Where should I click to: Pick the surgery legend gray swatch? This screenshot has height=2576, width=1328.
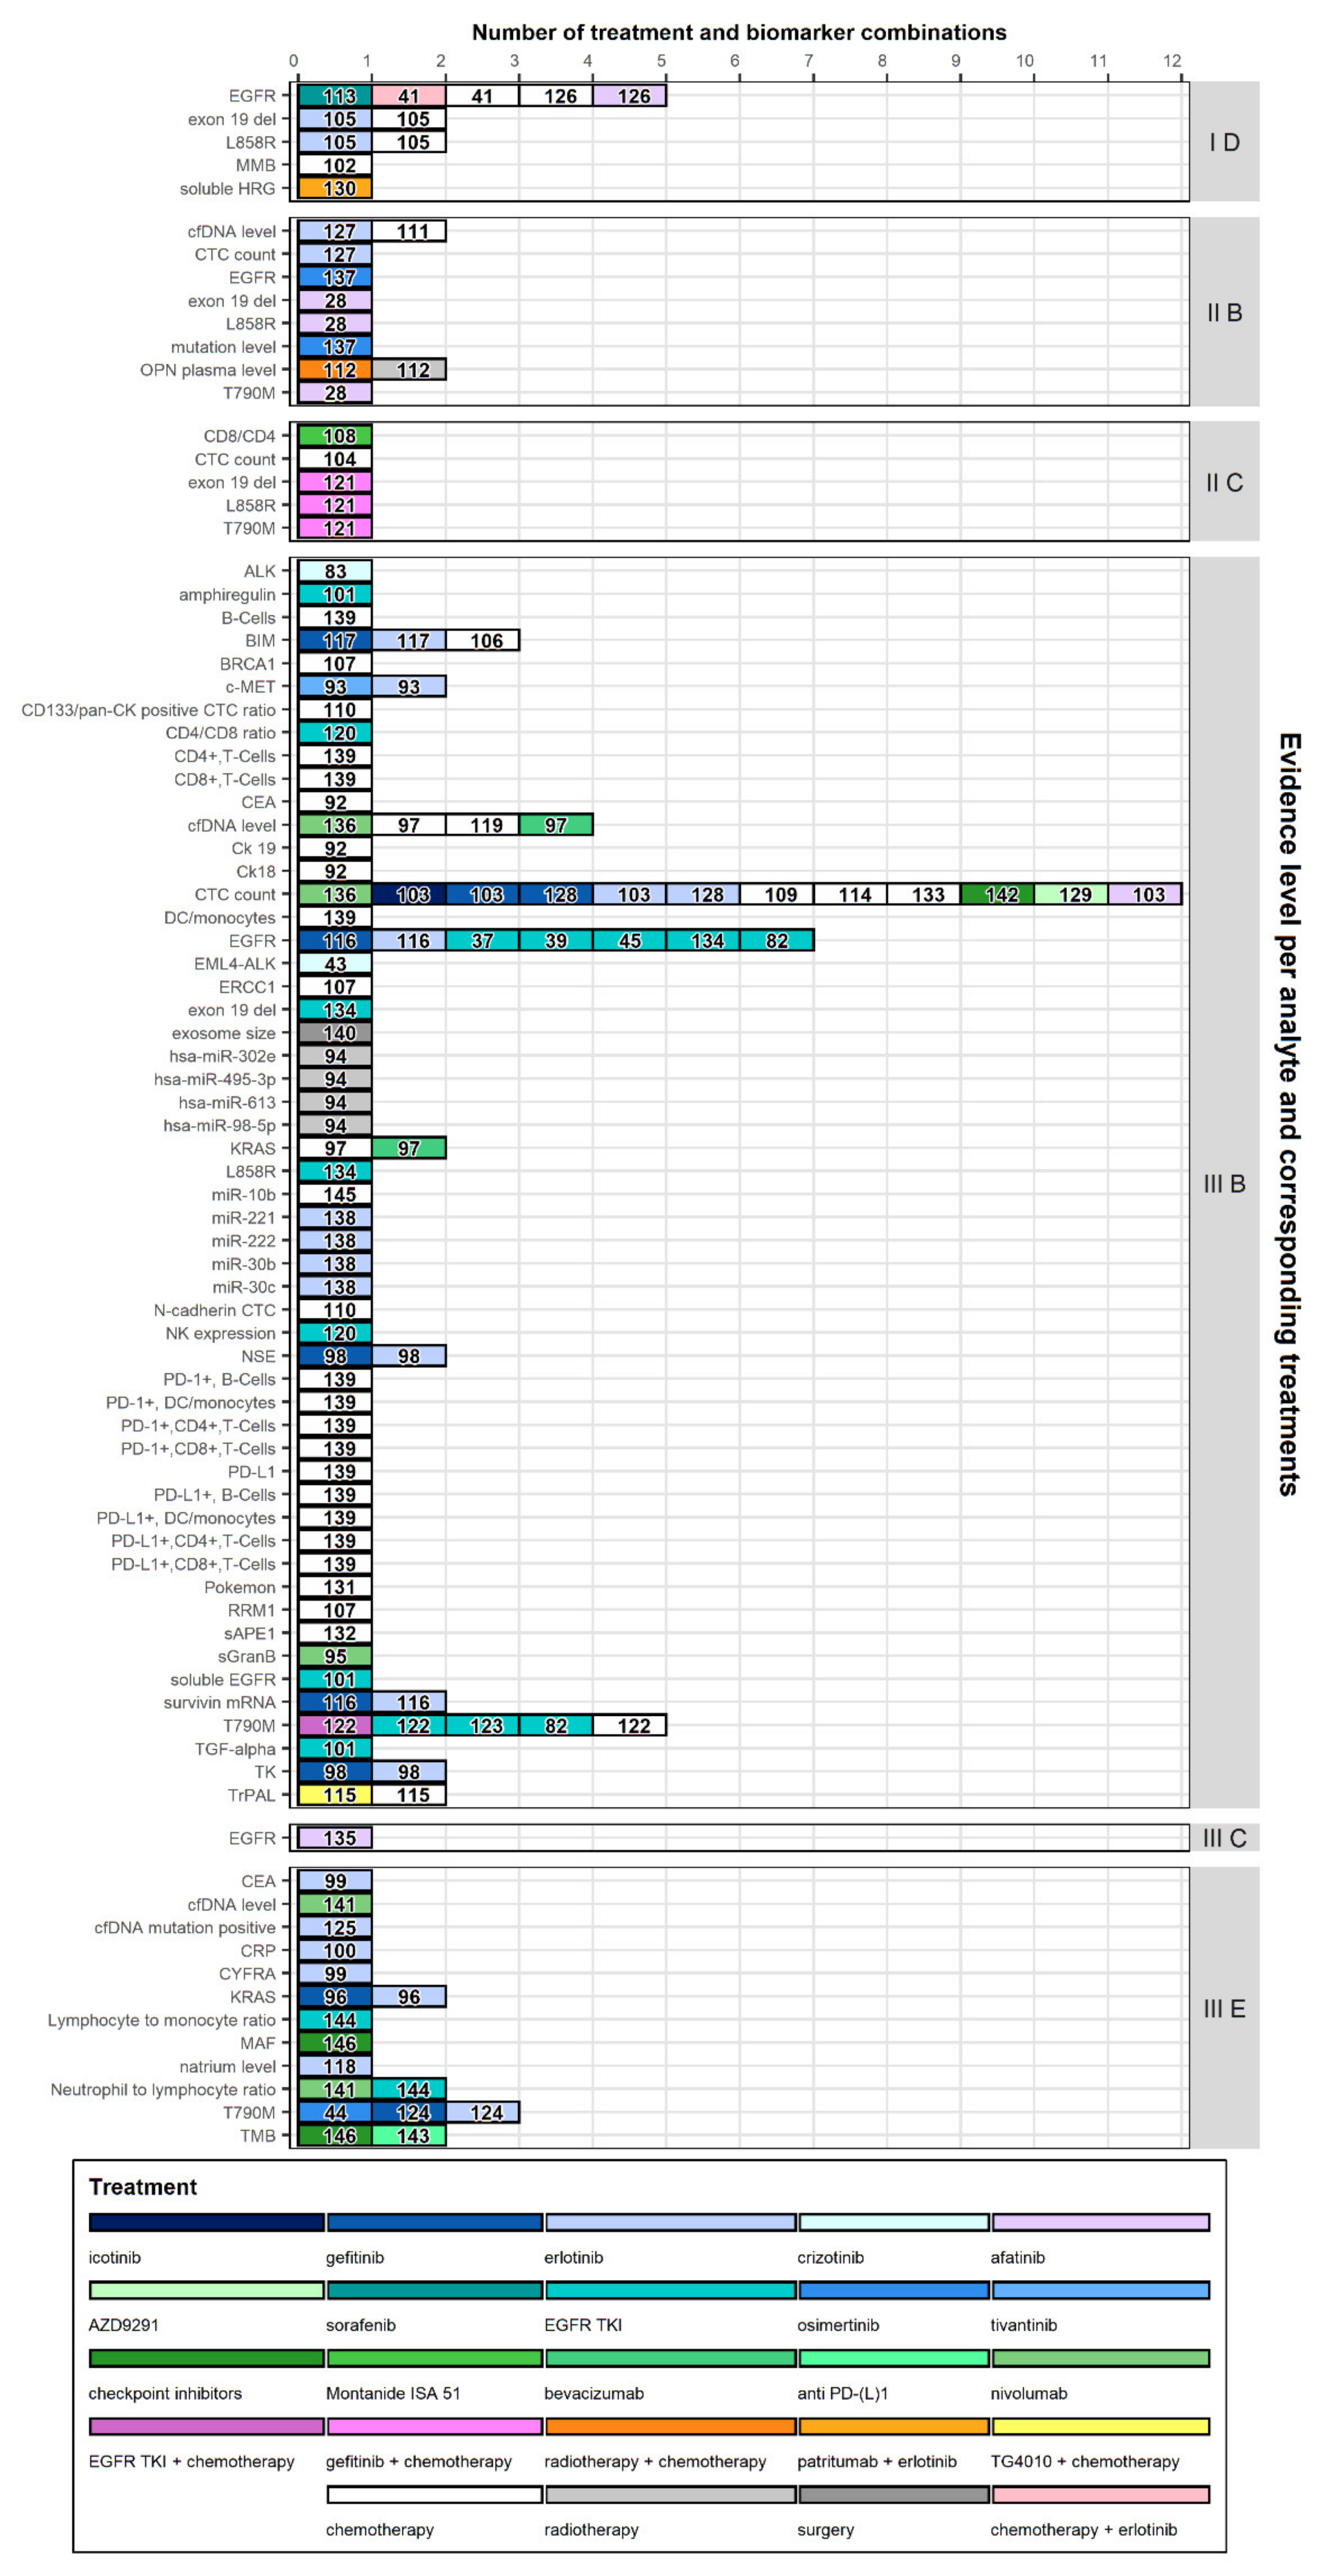(x=894, y=2494)
